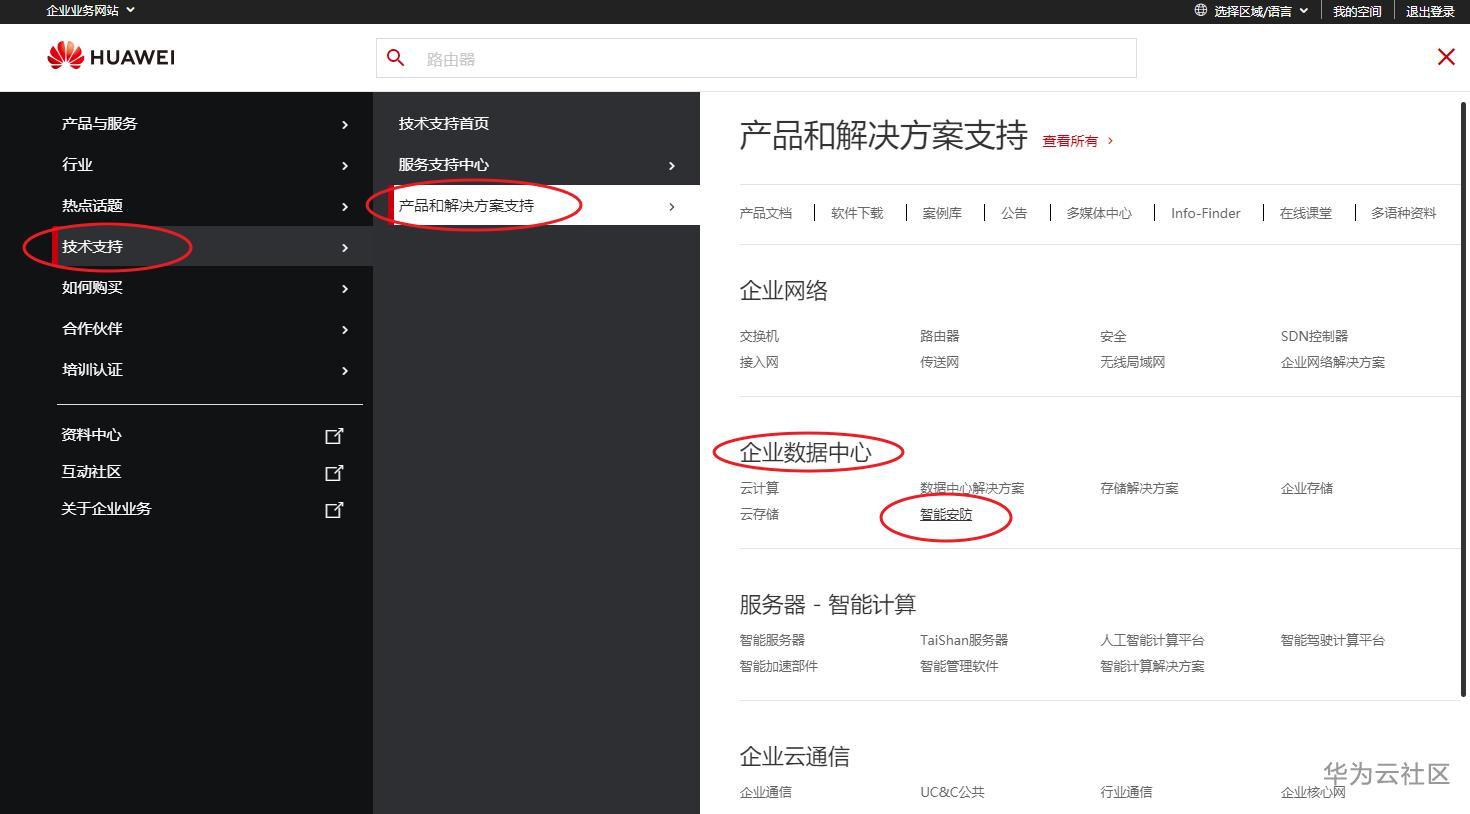The image size is (1470, 814).
Task: Open 接入网 link
Action: [759, 362]
